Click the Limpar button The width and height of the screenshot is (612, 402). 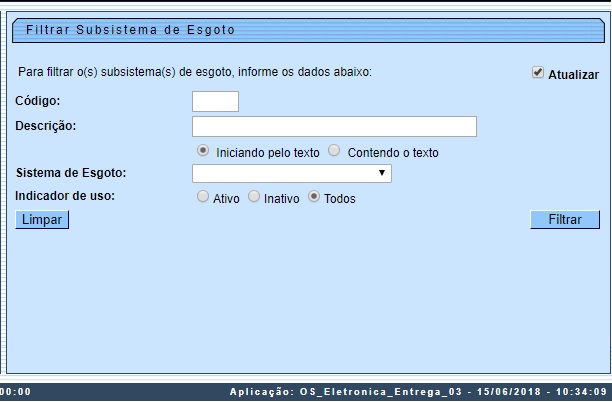click(x=42, y=220)
